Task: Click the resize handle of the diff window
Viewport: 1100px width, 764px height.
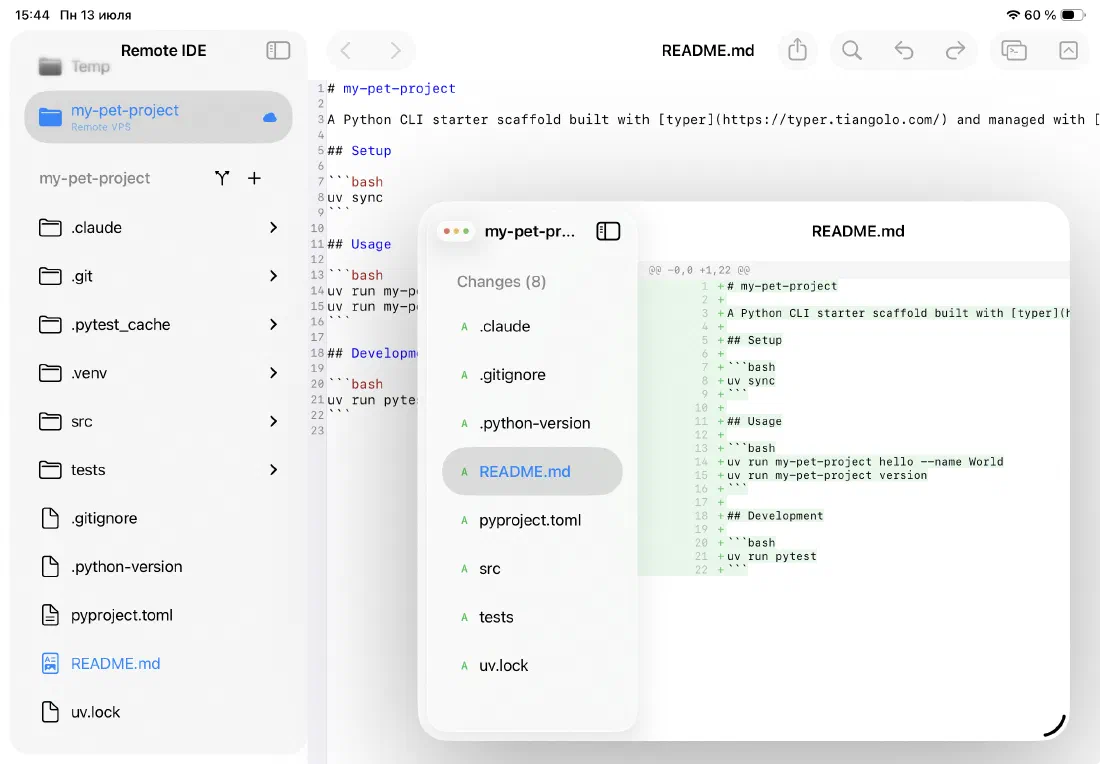Action: coord(1055,727)
